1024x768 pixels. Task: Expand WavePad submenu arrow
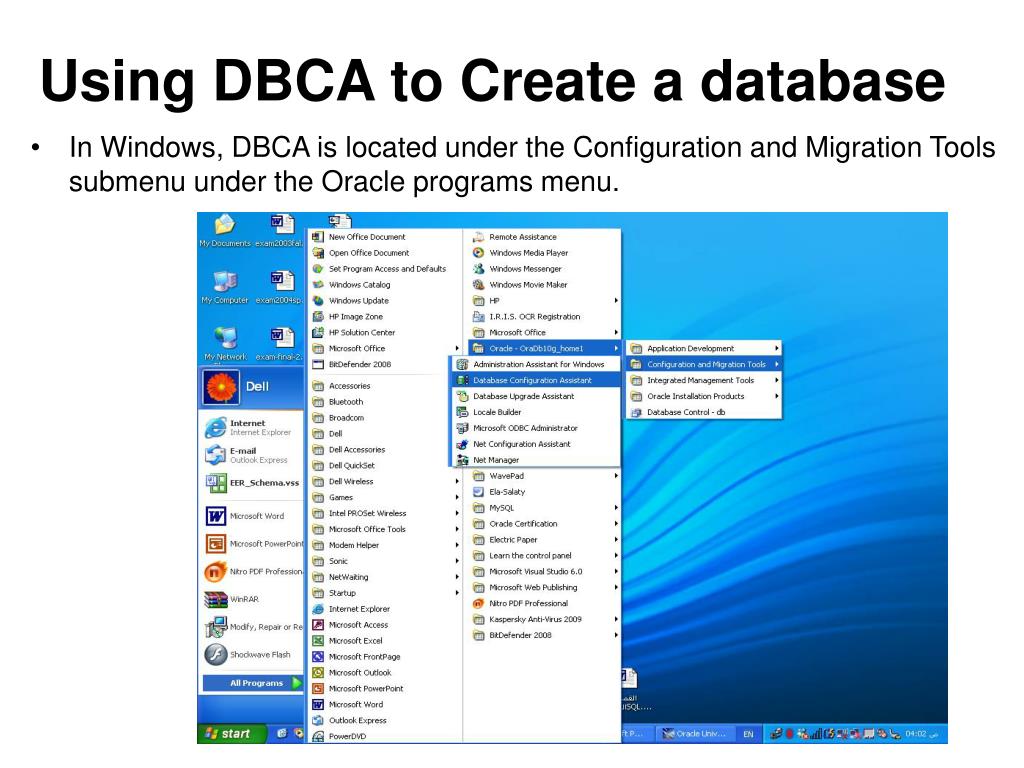(616, 476)
